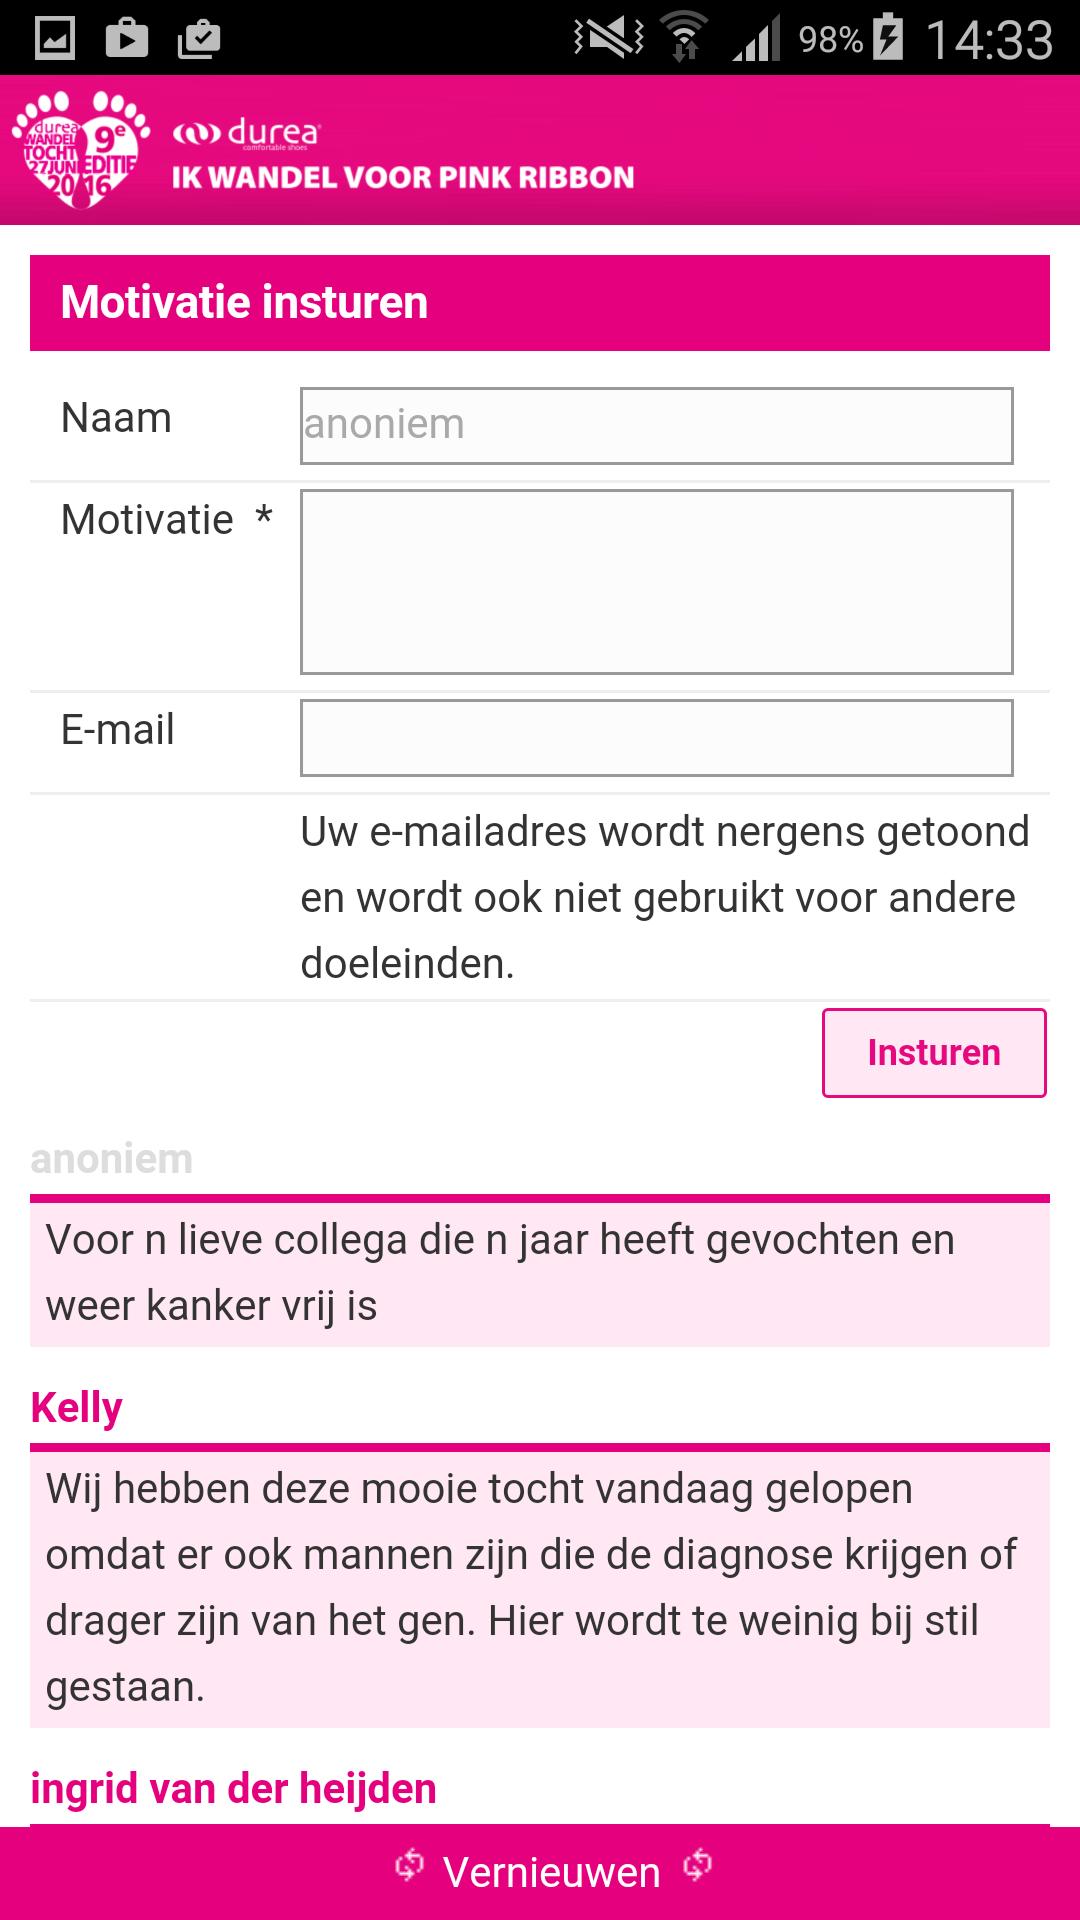The width and height of the screenshot is (1080, 1920).
Task: Tap the briefcase checkmark notification icon
Action: (199, 39)
